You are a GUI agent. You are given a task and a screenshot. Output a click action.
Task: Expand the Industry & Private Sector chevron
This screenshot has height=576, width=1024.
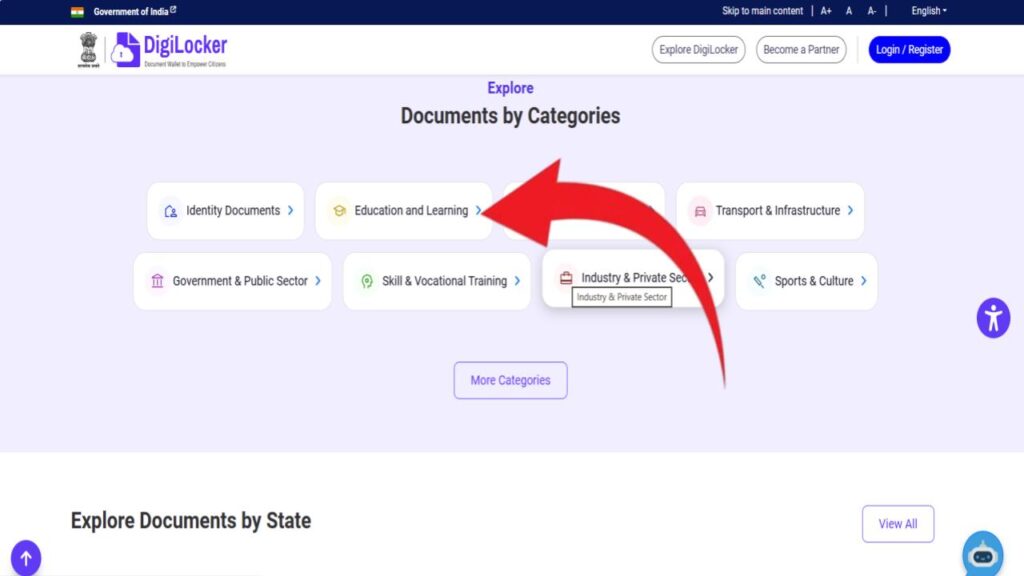click(710, 278)
